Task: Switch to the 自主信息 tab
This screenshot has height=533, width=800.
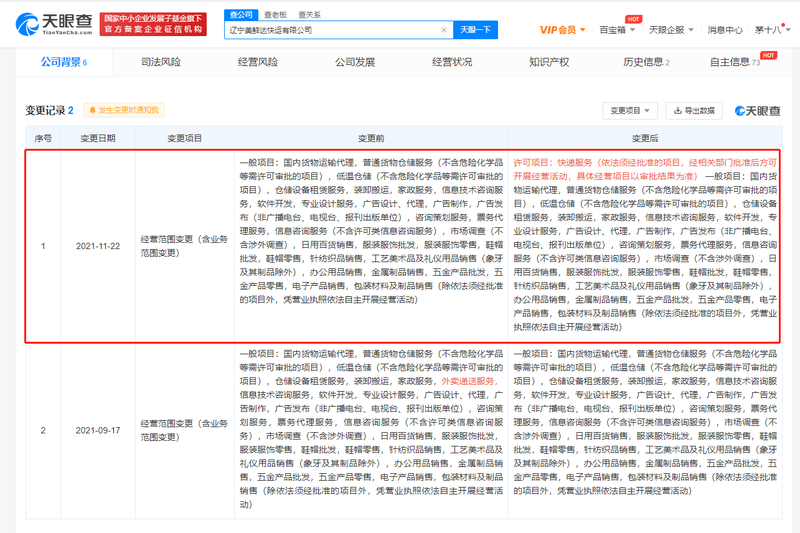Action: pyautogui.click(x=735, y=62)
